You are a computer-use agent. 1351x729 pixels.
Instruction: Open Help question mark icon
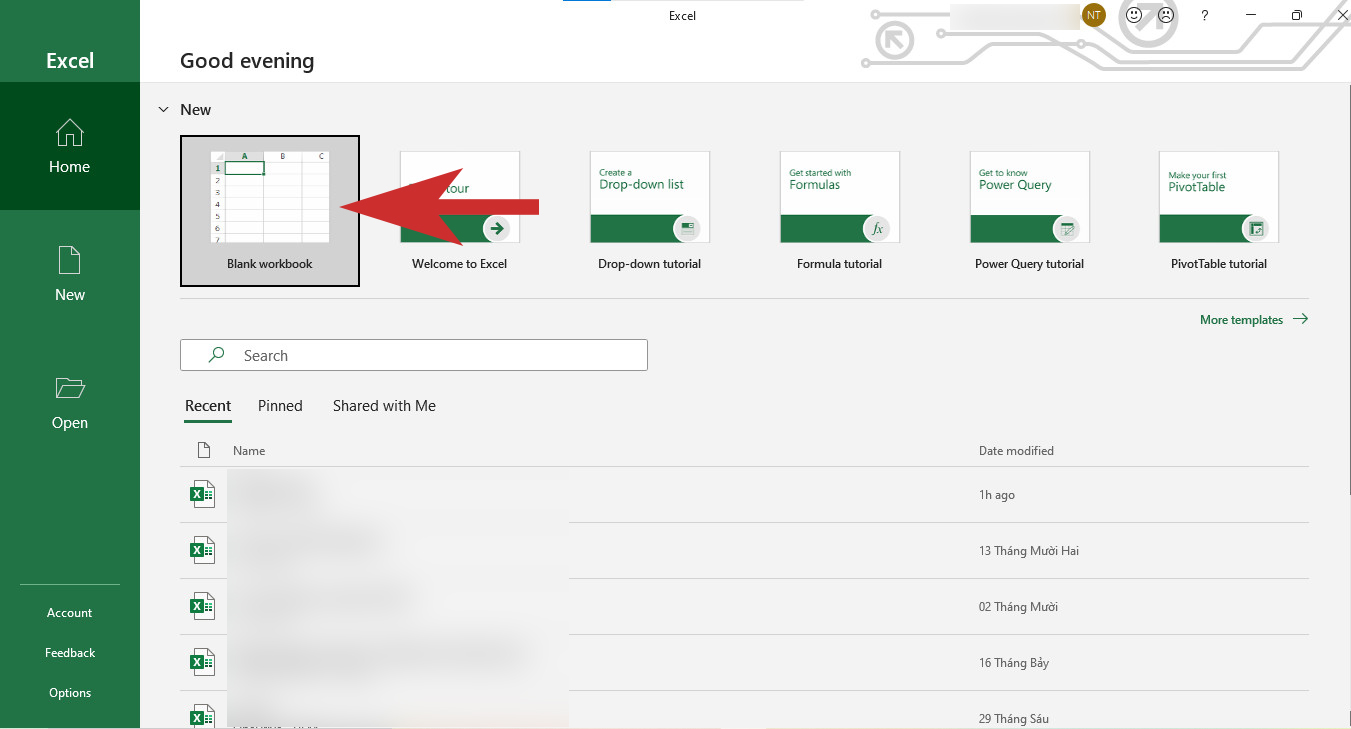point(1205,16)
